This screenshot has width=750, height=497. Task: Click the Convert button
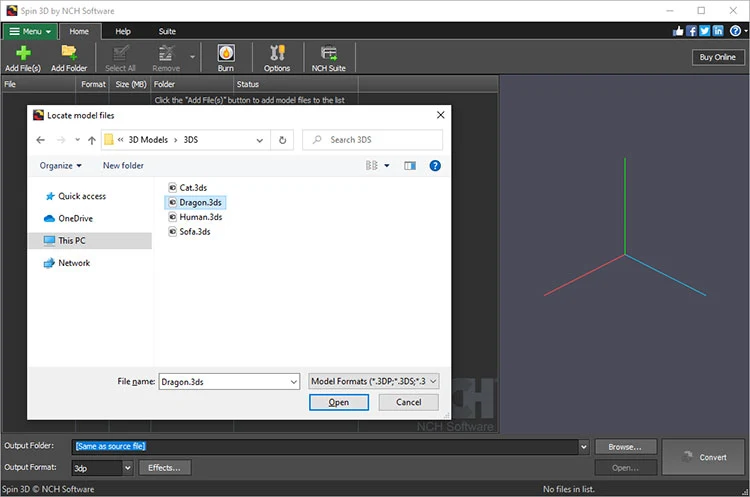tap(703, 457)
